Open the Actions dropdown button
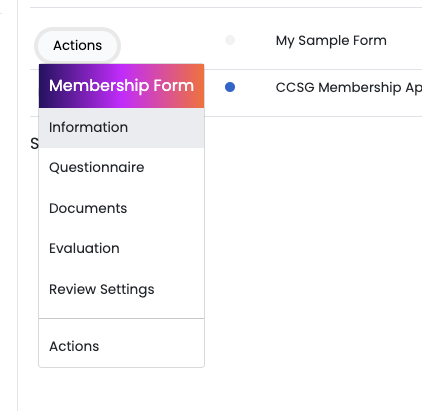 [x=77, y=46]
